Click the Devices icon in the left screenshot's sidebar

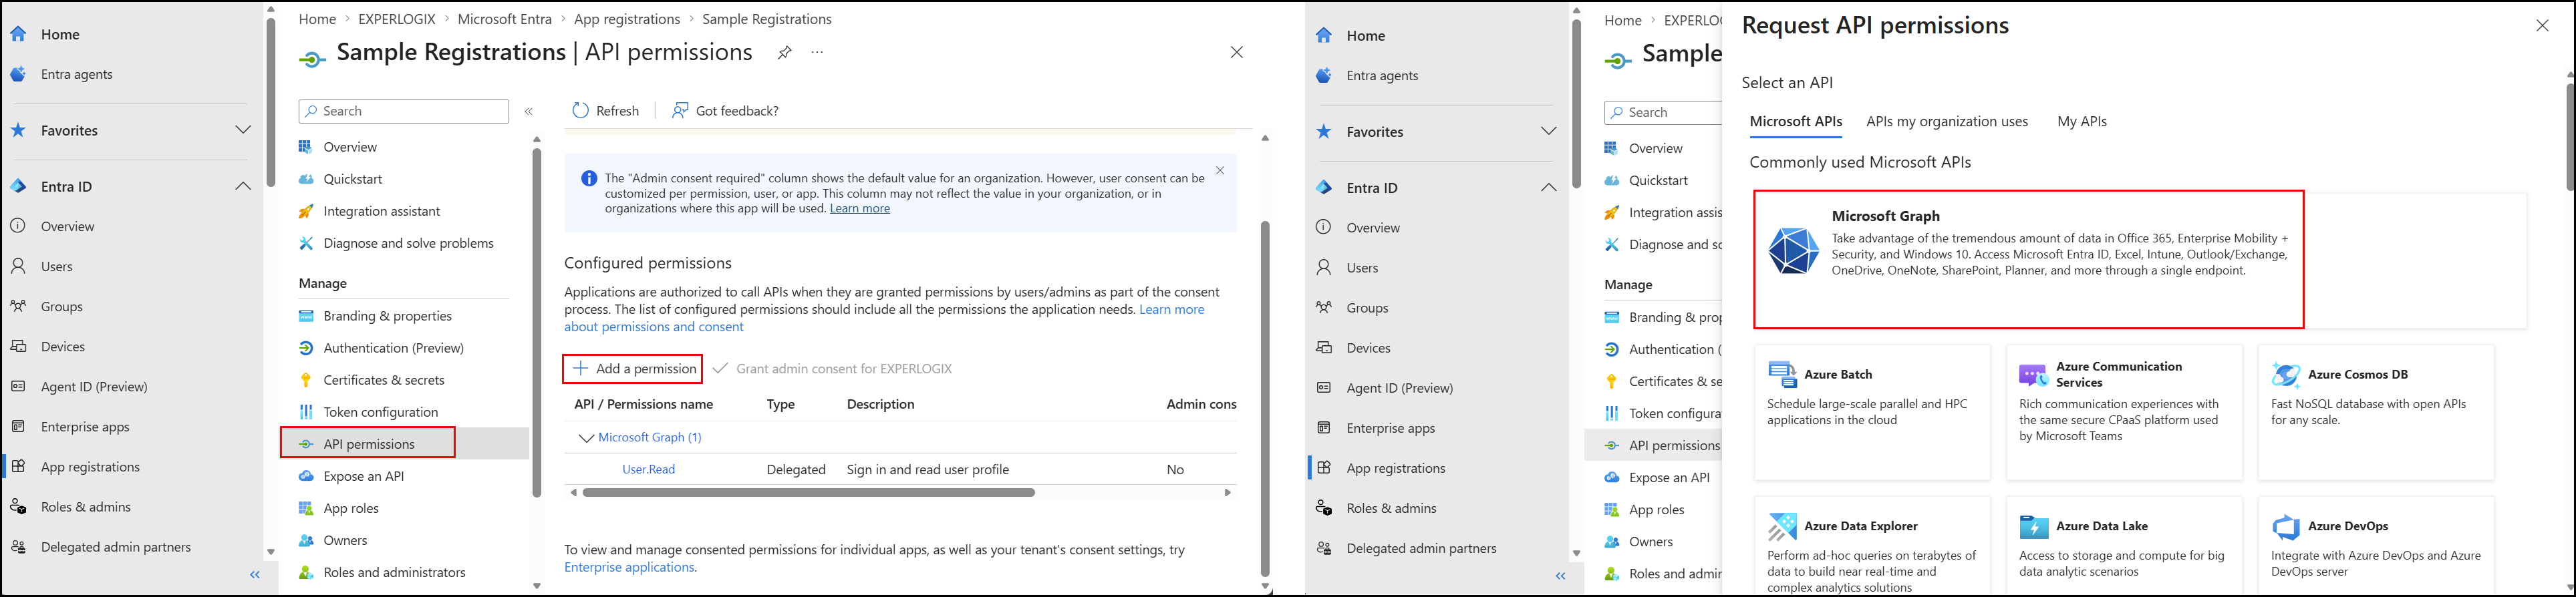click(x=18, y=346)
